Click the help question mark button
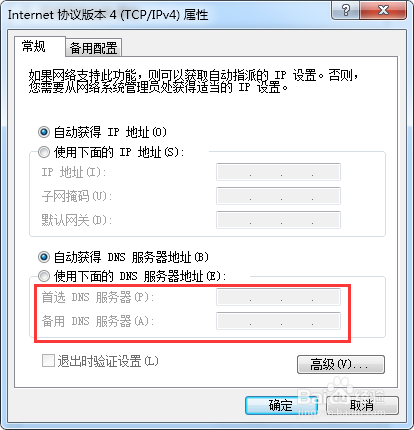Screen dimensions: 414x430 tap(346, 10)
